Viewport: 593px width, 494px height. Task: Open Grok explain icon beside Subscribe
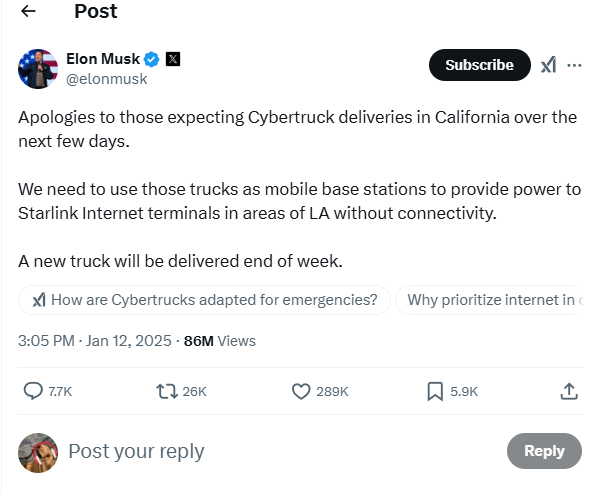(548, 65)
